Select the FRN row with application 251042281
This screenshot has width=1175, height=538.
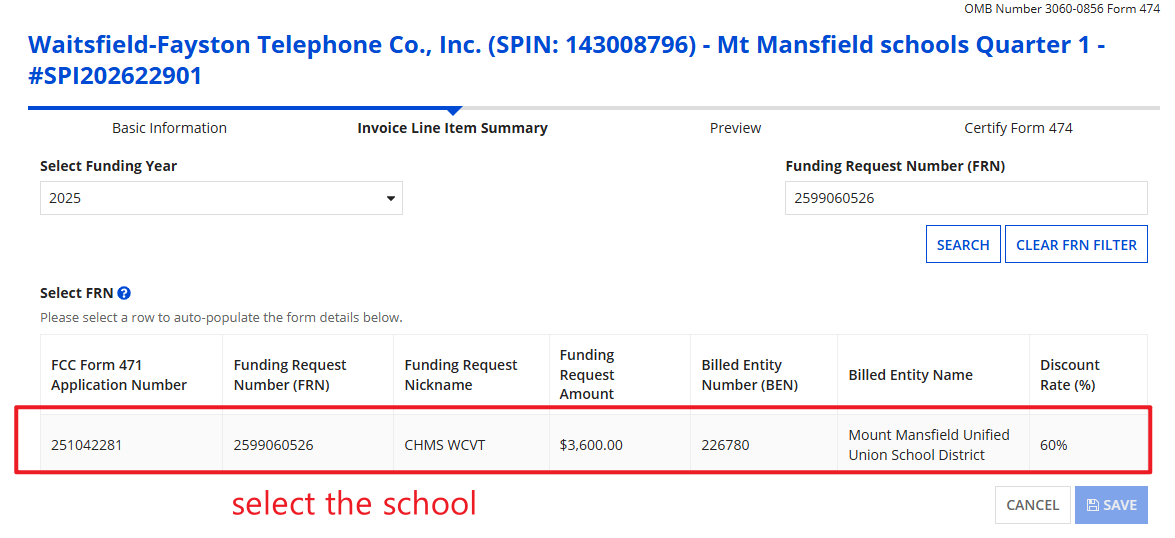(x=87, y=445)
